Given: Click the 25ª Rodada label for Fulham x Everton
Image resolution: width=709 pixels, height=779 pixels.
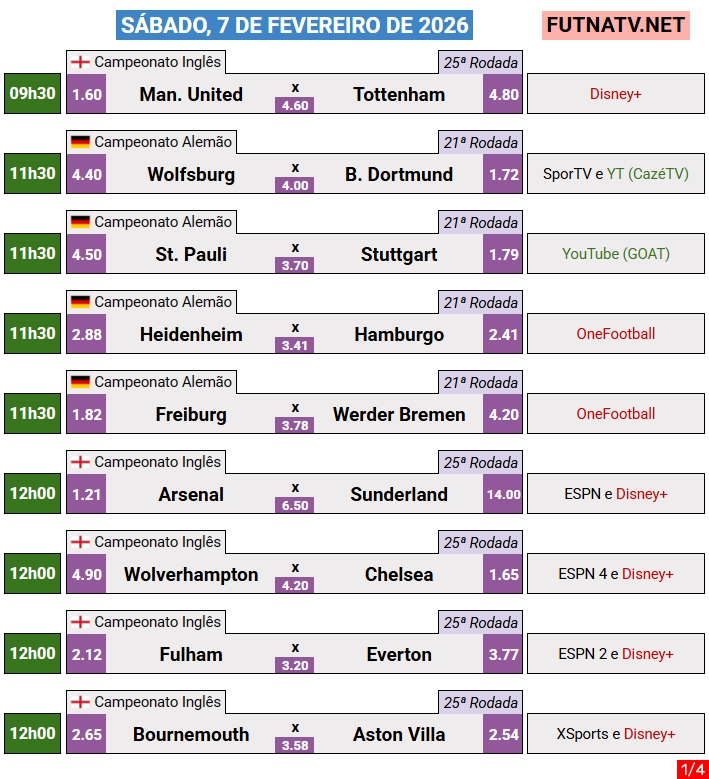Looking at the screenshot, I should [x=481, y=623].
